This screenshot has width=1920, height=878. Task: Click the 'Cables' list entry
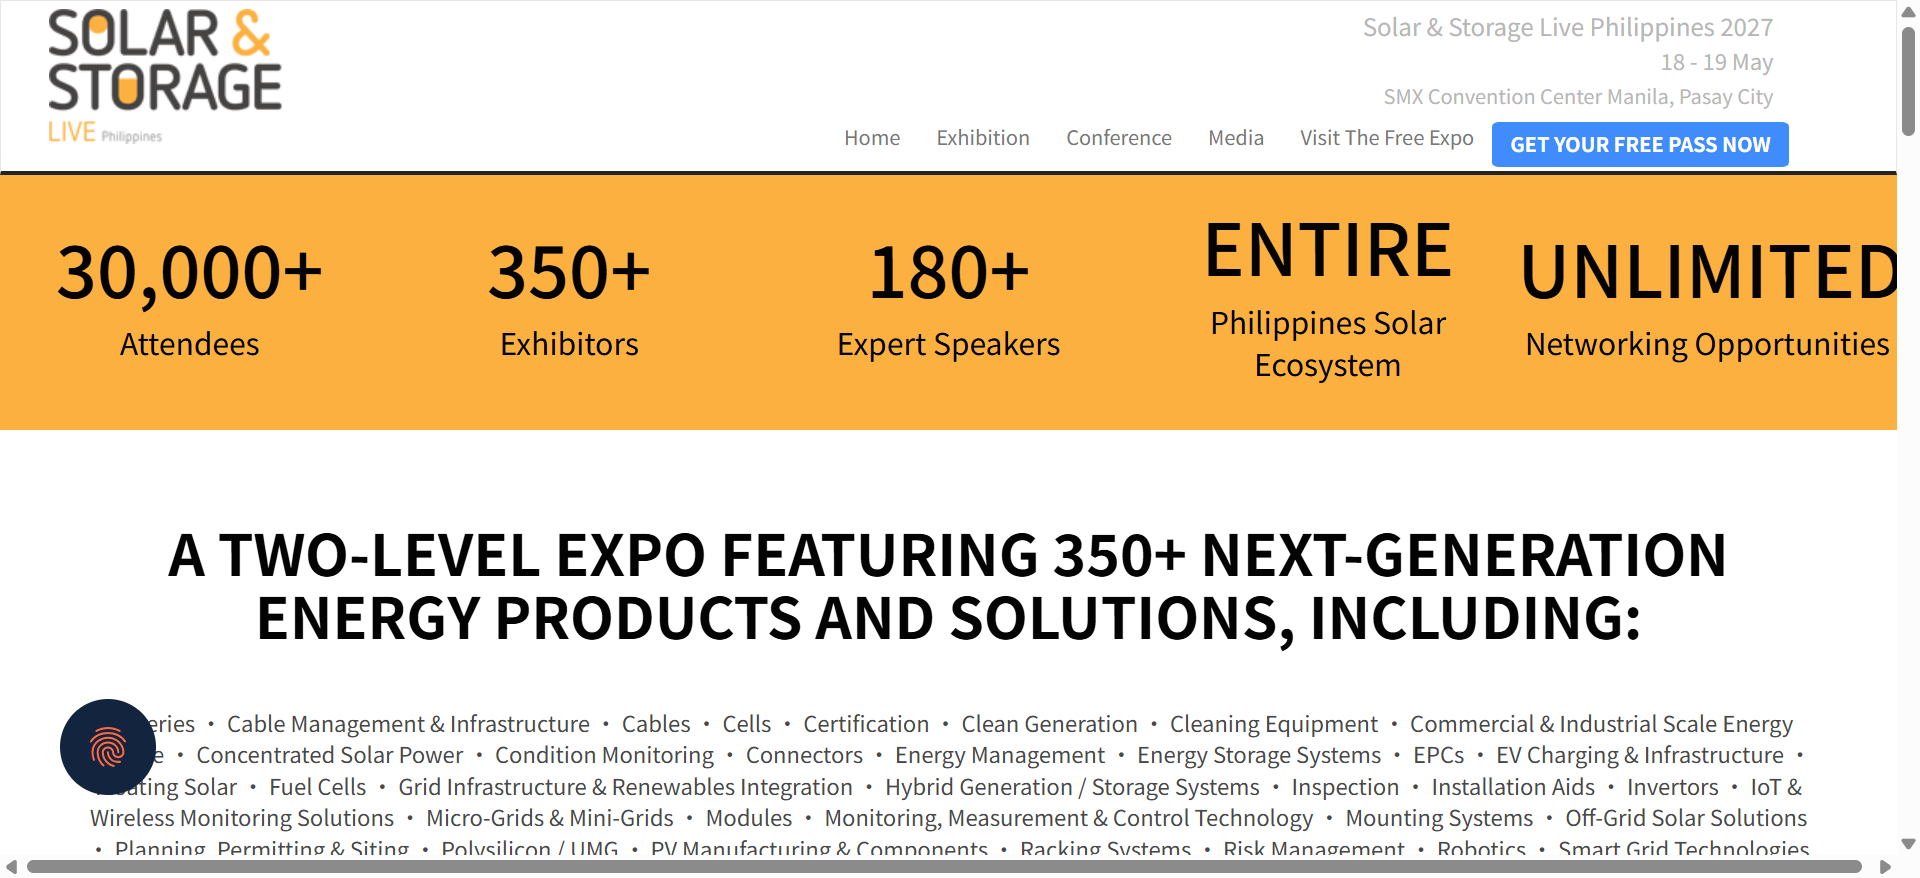click(656, 724)
